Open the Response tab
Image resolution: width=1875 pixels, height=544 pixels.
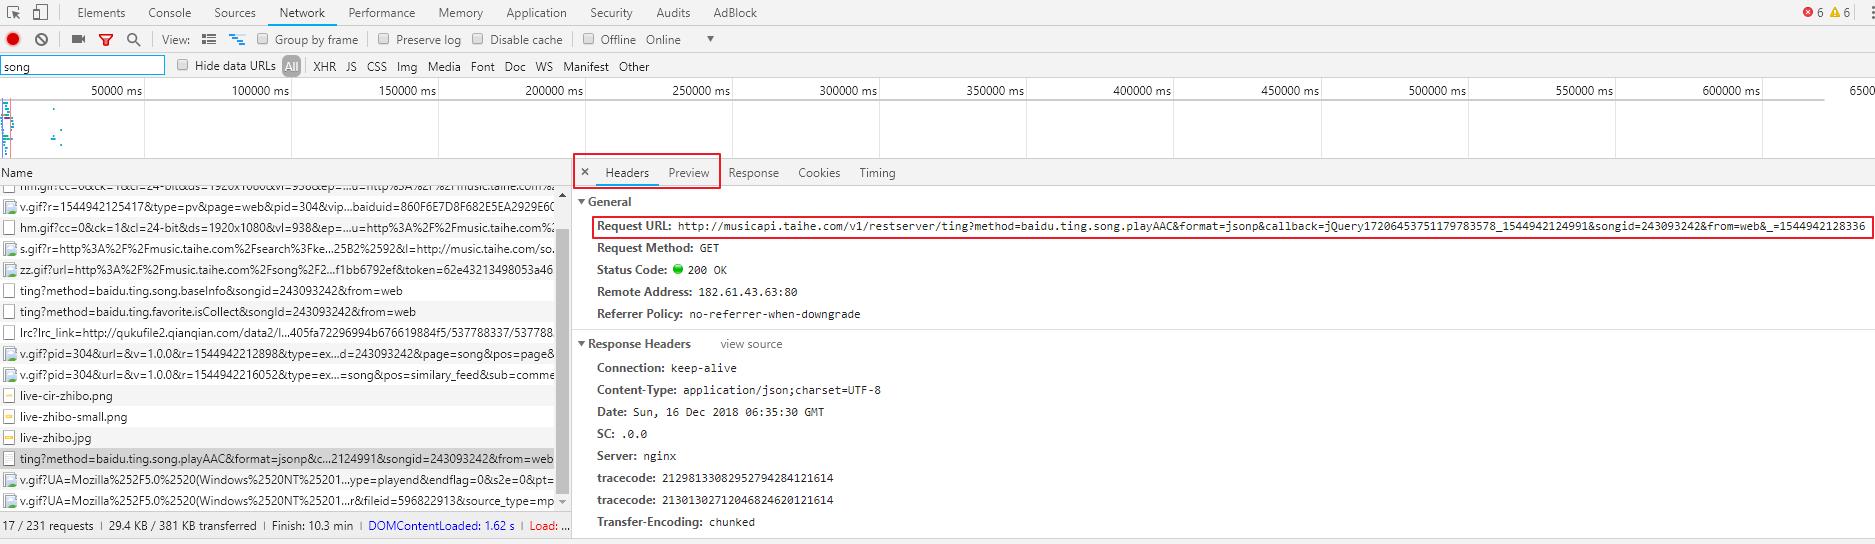click(753, 173)
